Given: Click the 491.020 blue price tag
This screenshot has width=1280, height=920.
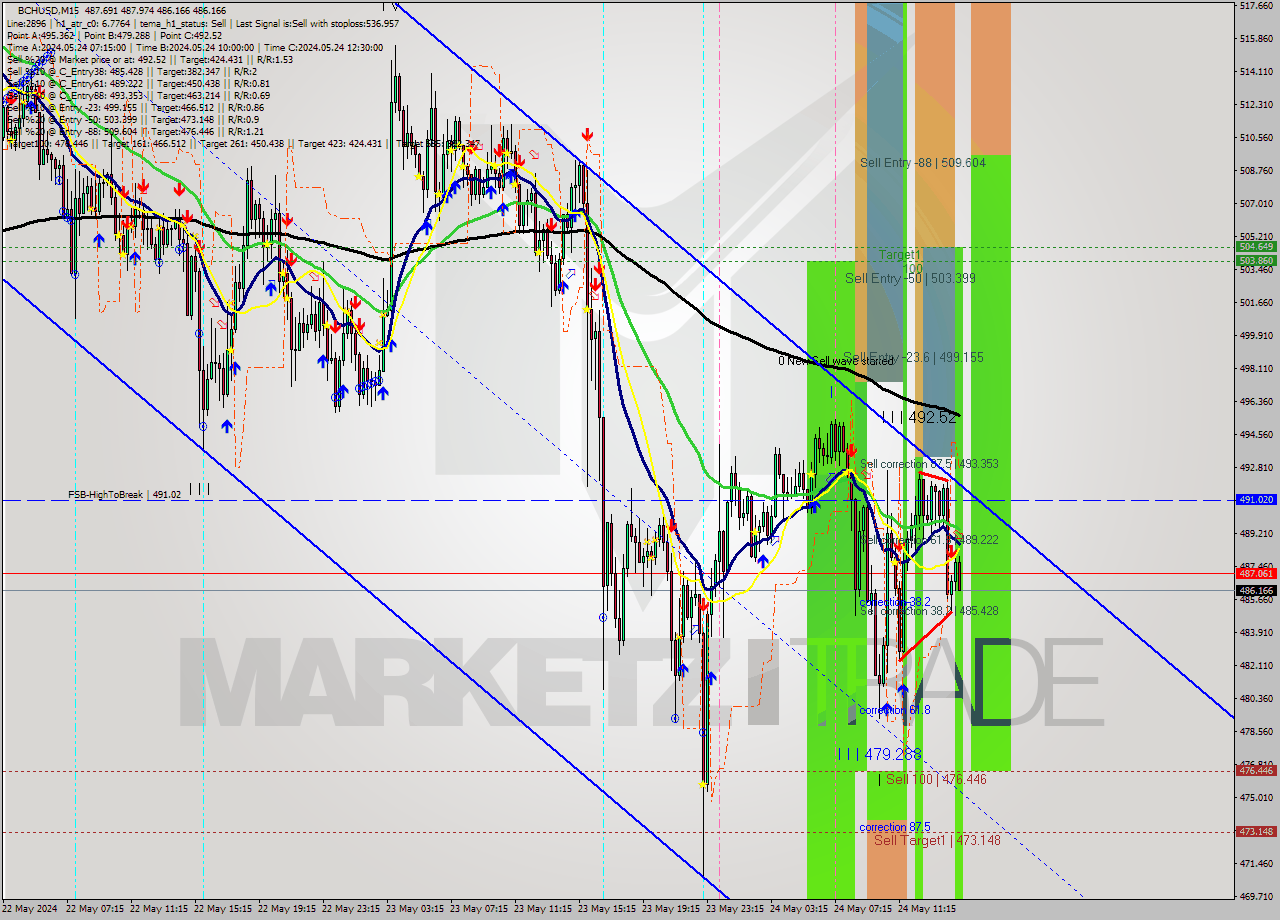Looking at the screenshot, I should 1256,499.
